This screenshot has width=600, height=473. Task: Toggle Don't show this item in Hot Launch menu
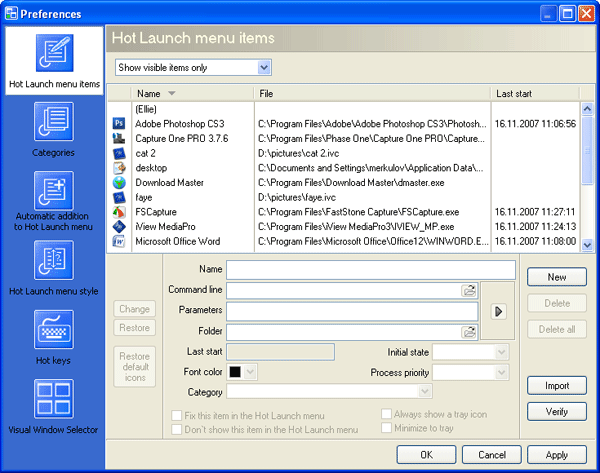(176, 429)
